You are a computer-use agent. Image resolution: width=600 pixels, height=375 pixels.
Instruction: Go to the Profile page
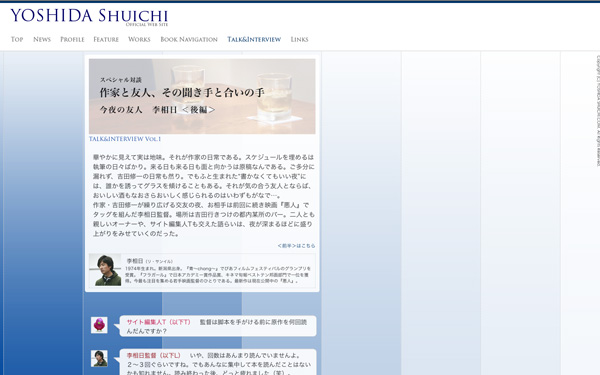(72, 39)
